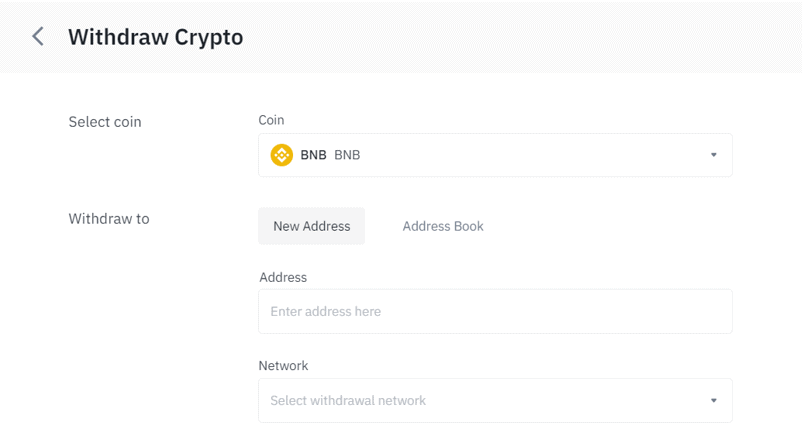Open the Select withdrawal network dropdown
802x448 pixels.
point(495,400)
